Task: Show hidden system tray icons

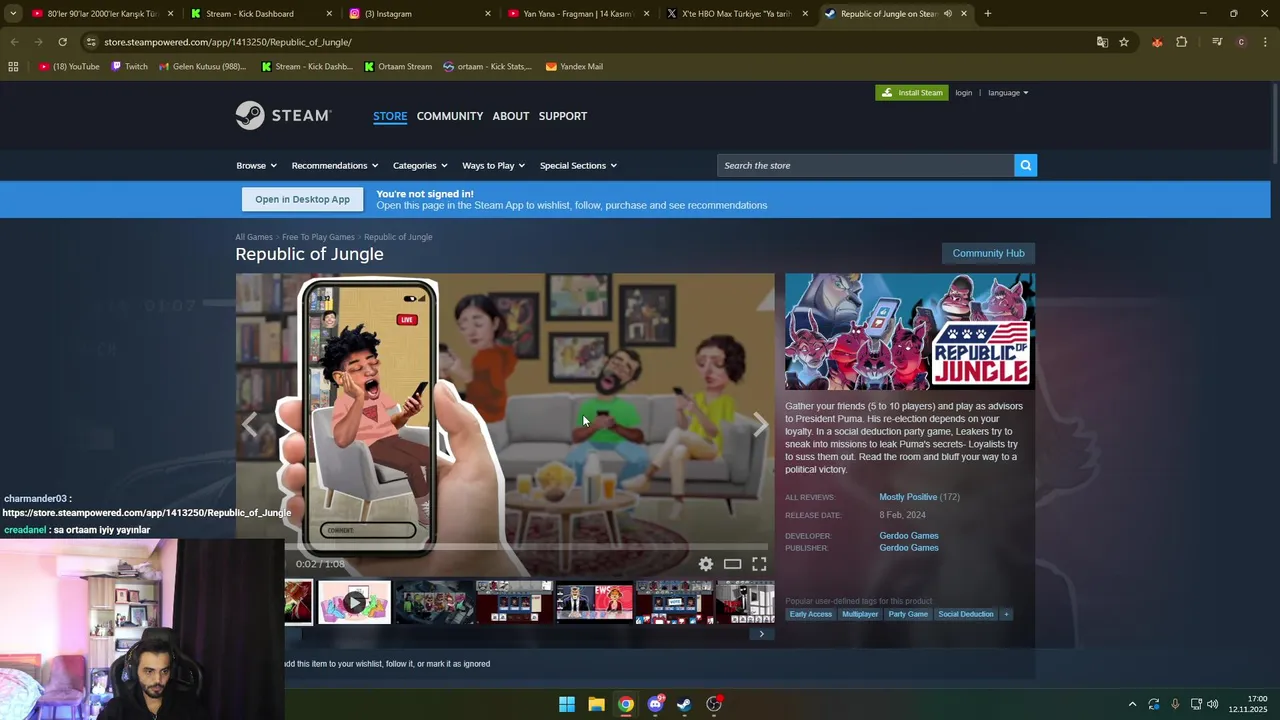Action: [1132, 704]
